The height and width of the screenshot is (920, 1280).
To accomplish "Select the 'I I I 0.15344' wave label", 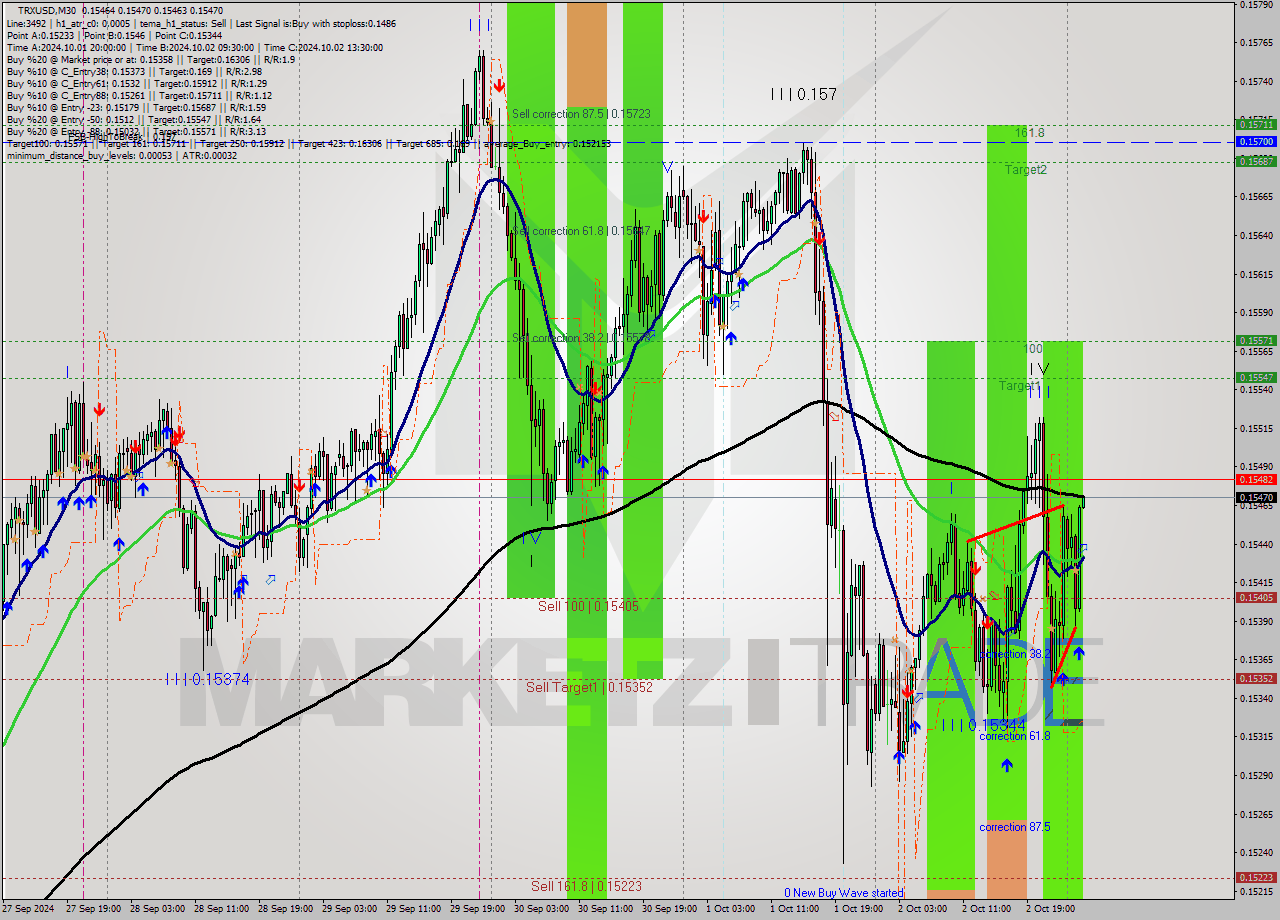I will pyautogui.click(x=984, y=725).
